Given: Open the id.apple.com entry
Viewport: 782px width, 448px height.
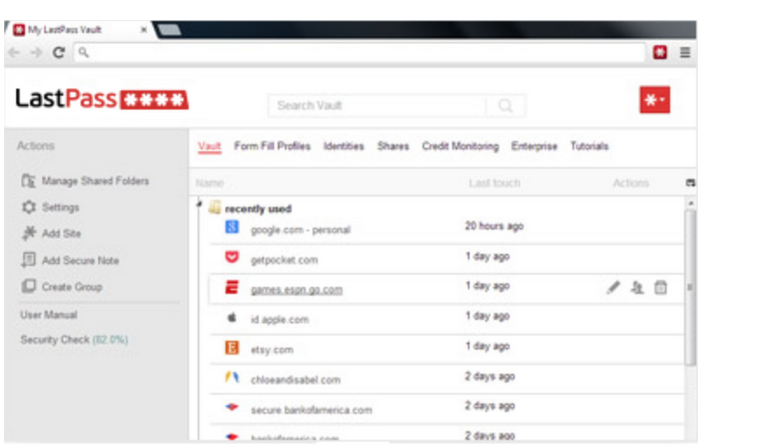Looking at the screenshot, I should click(280, 320).
